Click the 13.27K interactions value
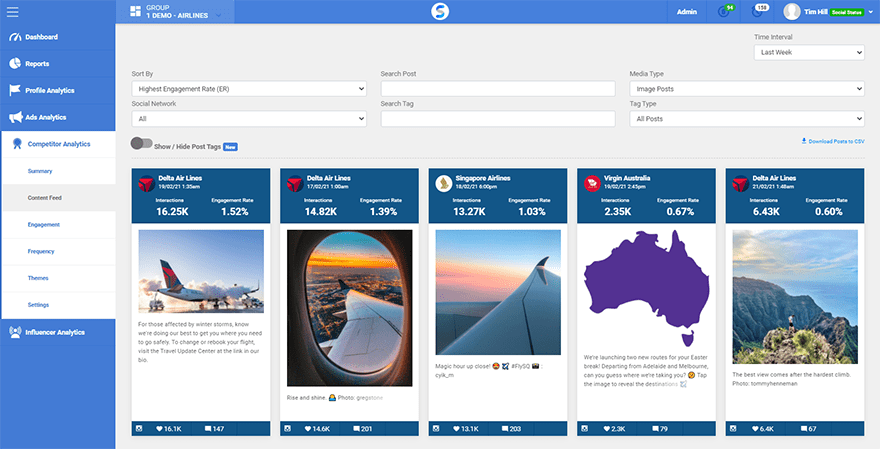This screenshot has width=880, height=449. coord(469,212)
